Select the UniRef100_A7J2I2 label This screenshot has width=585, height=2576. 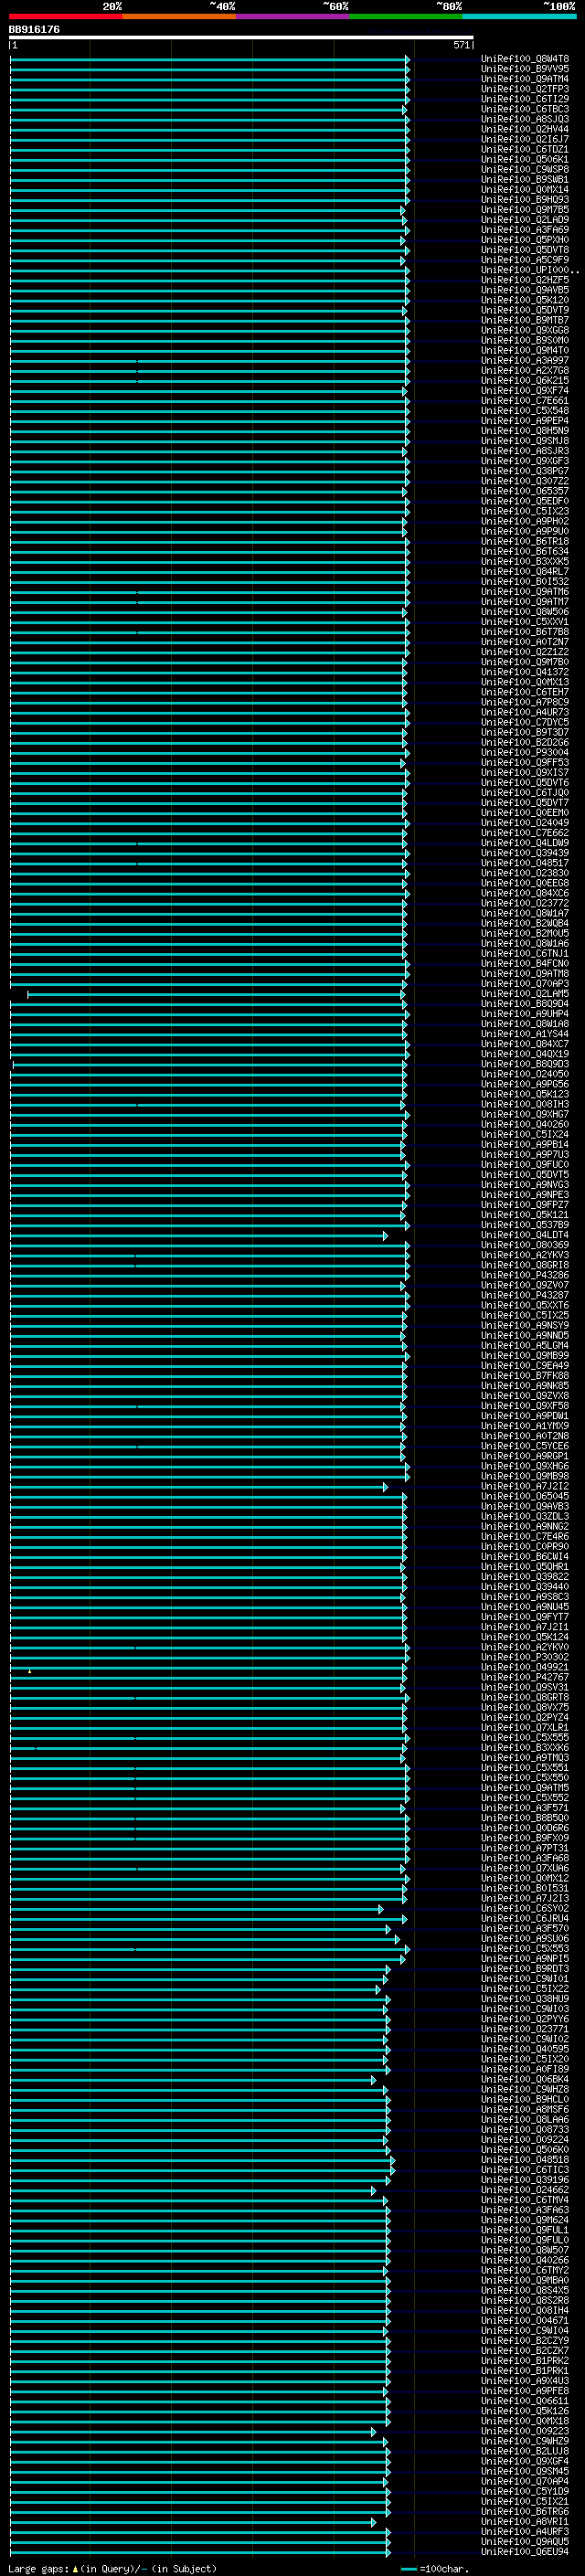tap(525, 1486)
